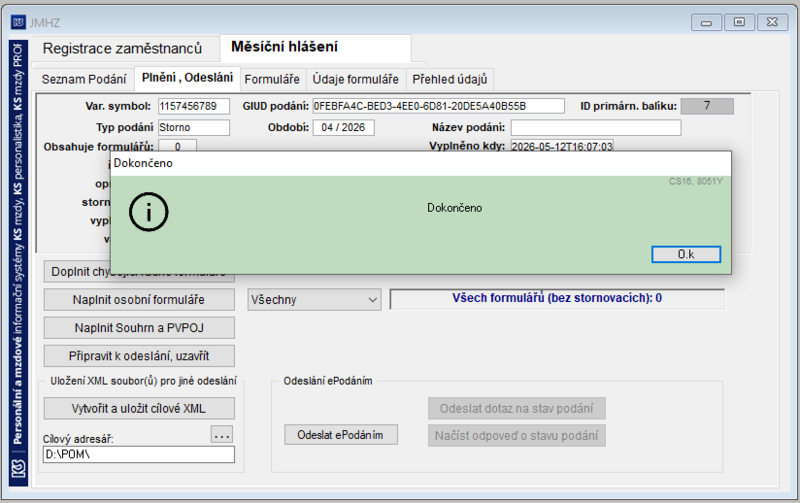The image size is (800, 503).
Task: Click Načíst odpověď o stavu podání
Action: [516, 436]
